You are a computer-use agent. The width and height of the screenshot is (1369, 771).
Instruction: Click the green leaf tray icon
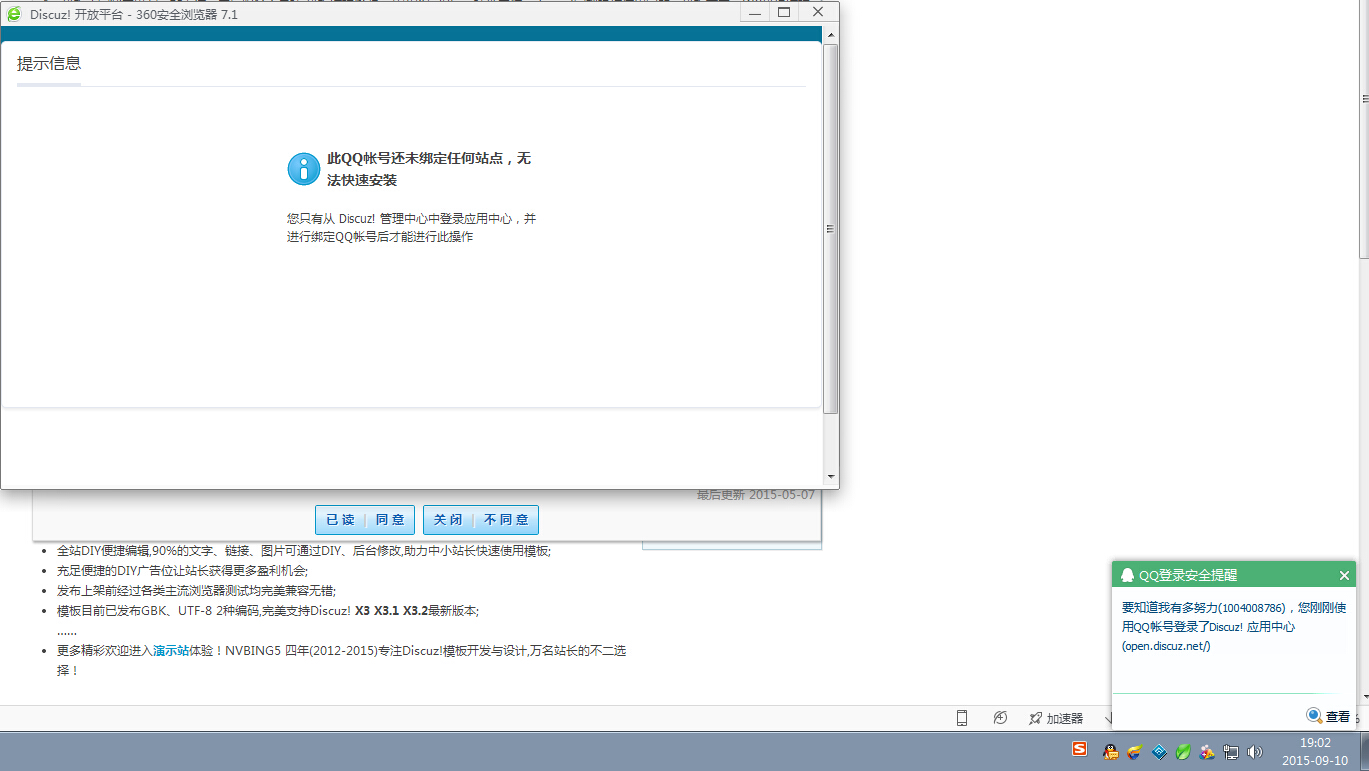(x=1183, y=751)
